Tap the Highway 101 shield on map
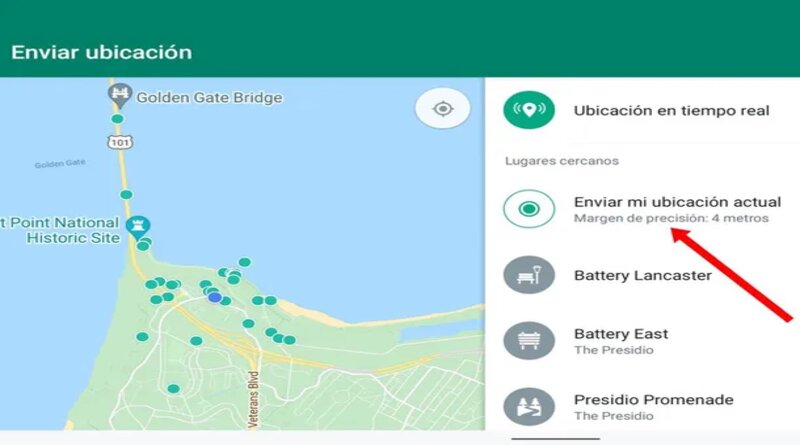Image resolution: width=800 pixels, height=445 pixels. coord(120,142)
